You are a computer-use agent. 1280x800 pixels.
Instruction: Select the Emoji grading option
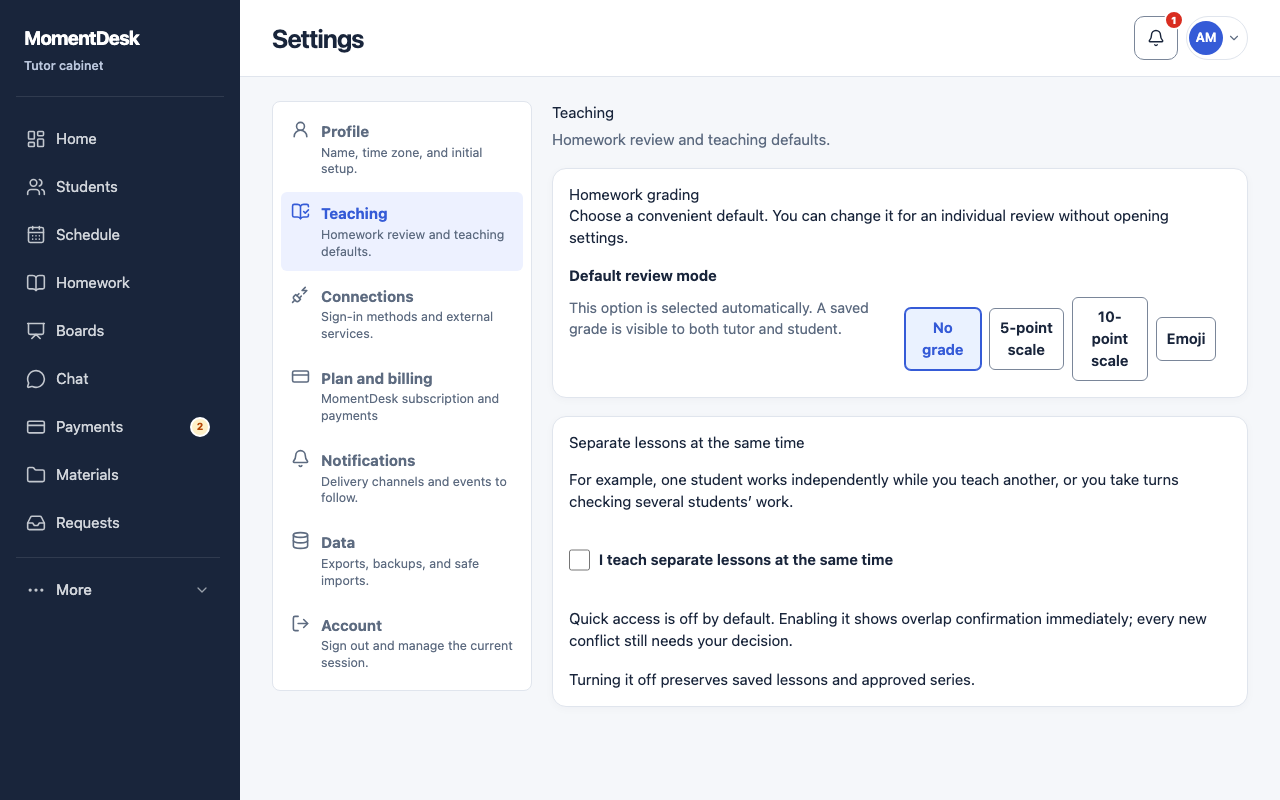click(1186, 339)
